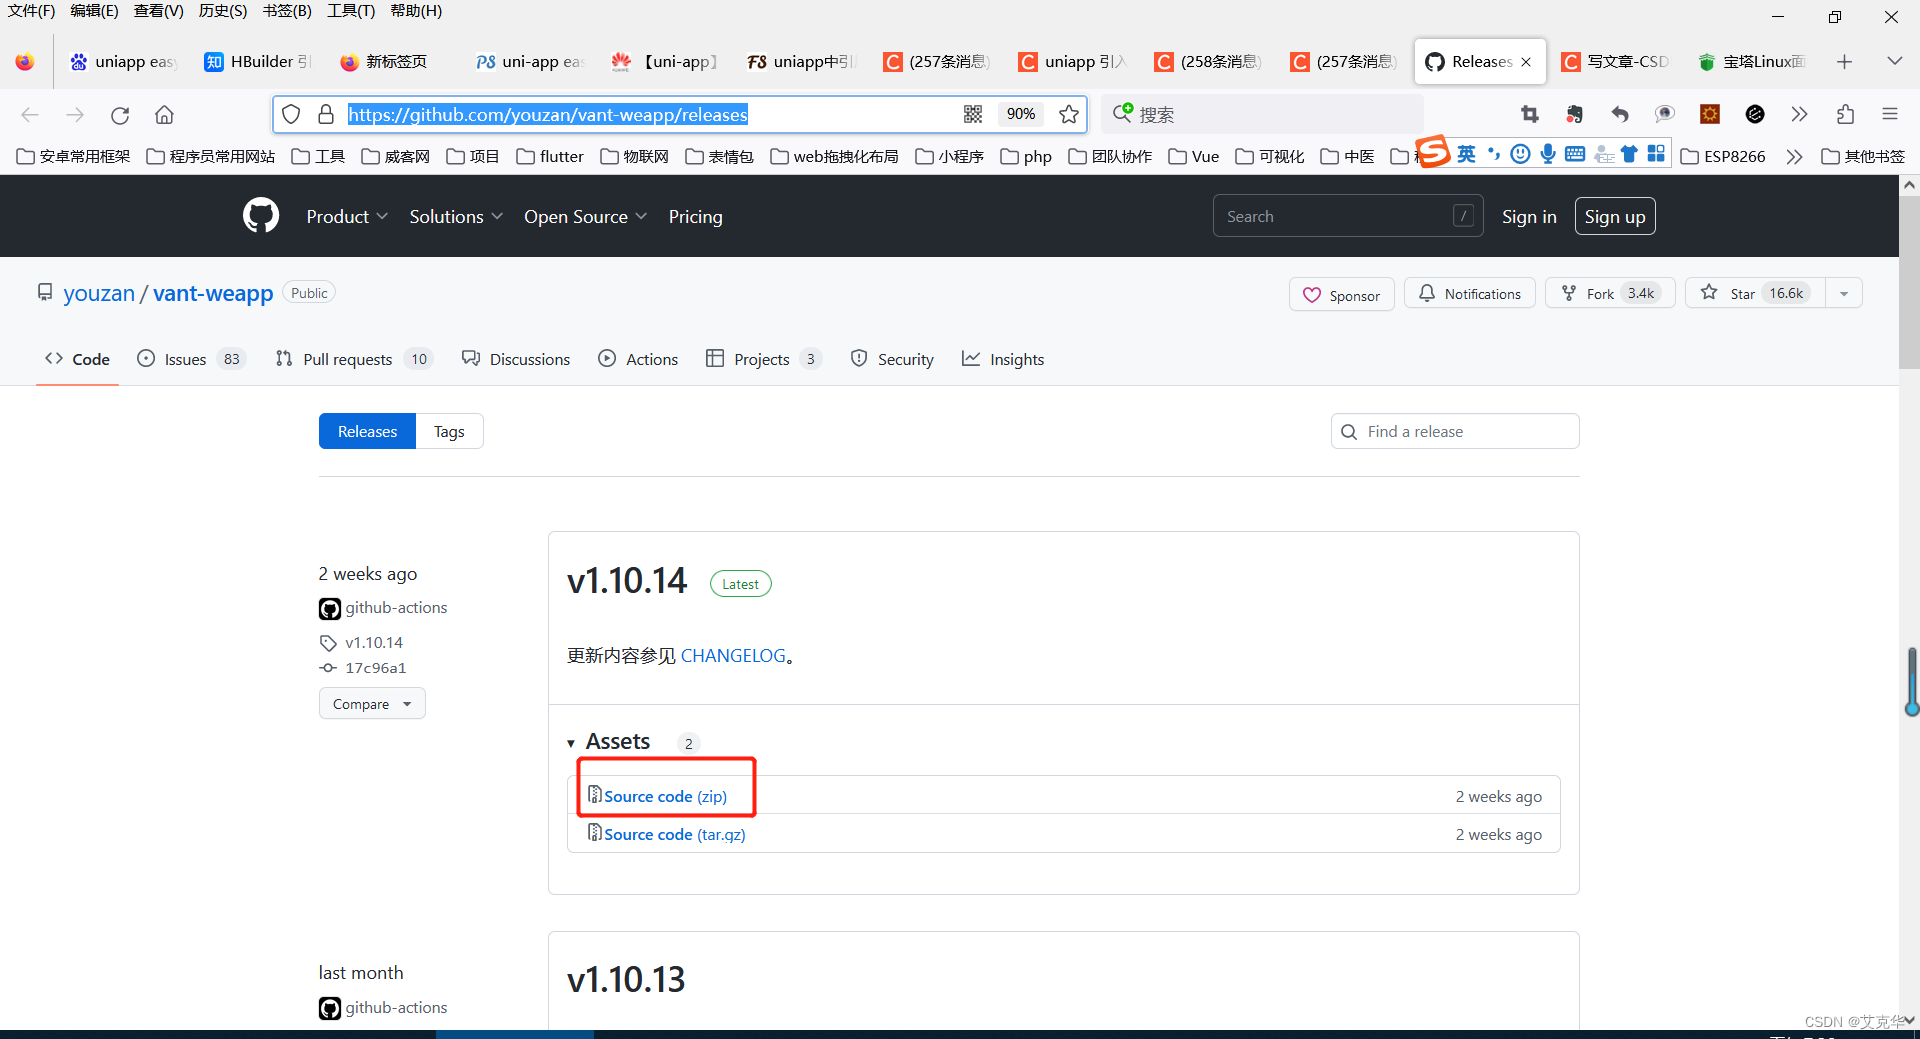Switch to the Issues tab
Screen dimensions: 1920x1039
pos(190,359)
